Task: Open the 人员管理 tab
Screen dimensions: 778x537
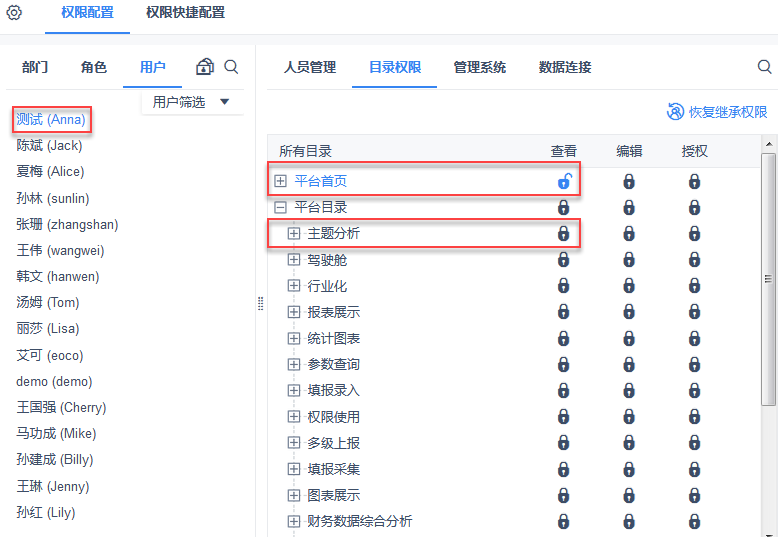Action: coord(310,67)
